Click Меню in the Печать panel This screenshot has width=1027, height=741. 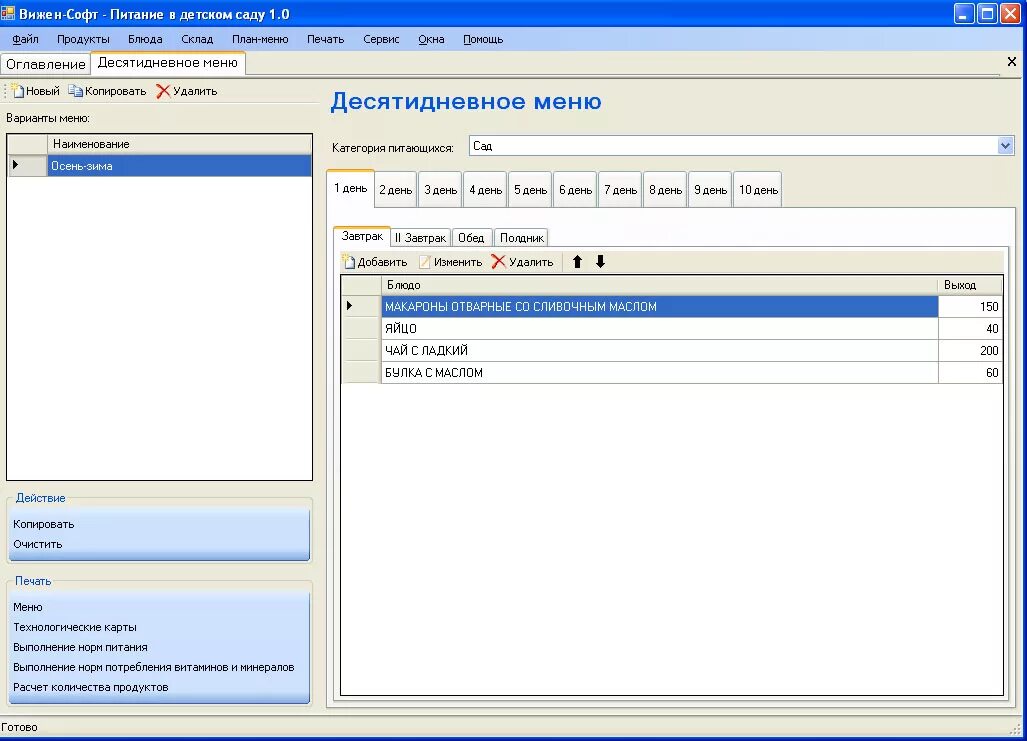pos(28,607)
